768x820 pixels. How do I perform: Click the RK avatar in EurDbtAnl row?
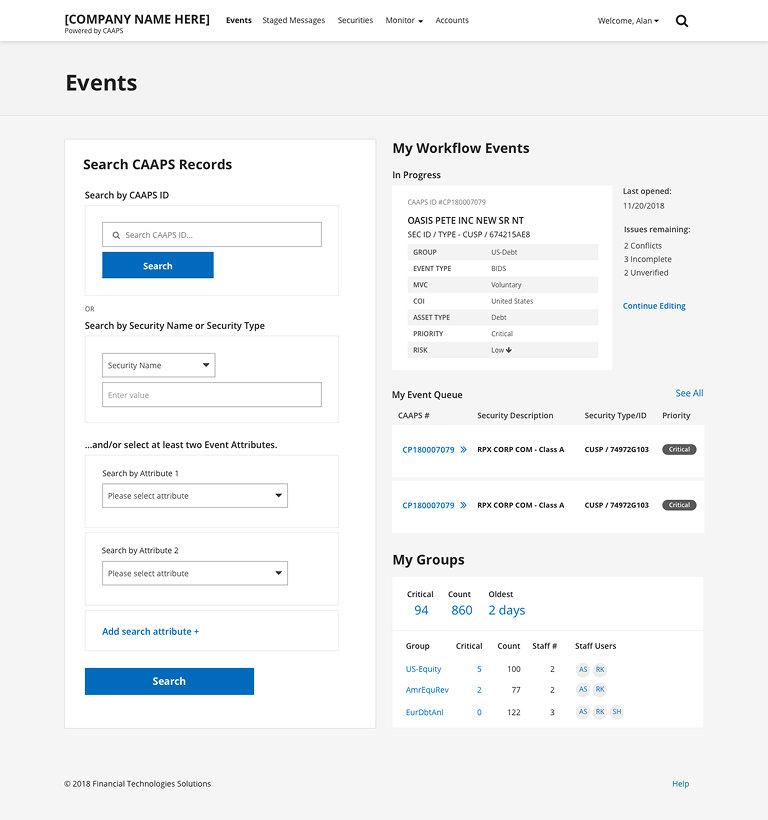pos(600,712)
